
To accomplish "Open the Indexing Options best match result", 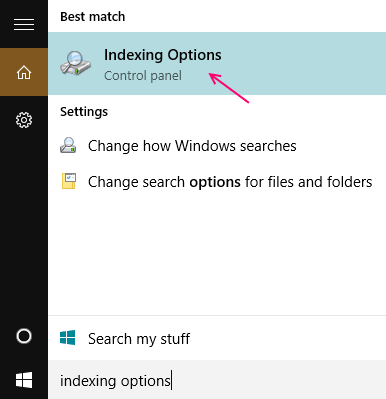I will (217, 63).
